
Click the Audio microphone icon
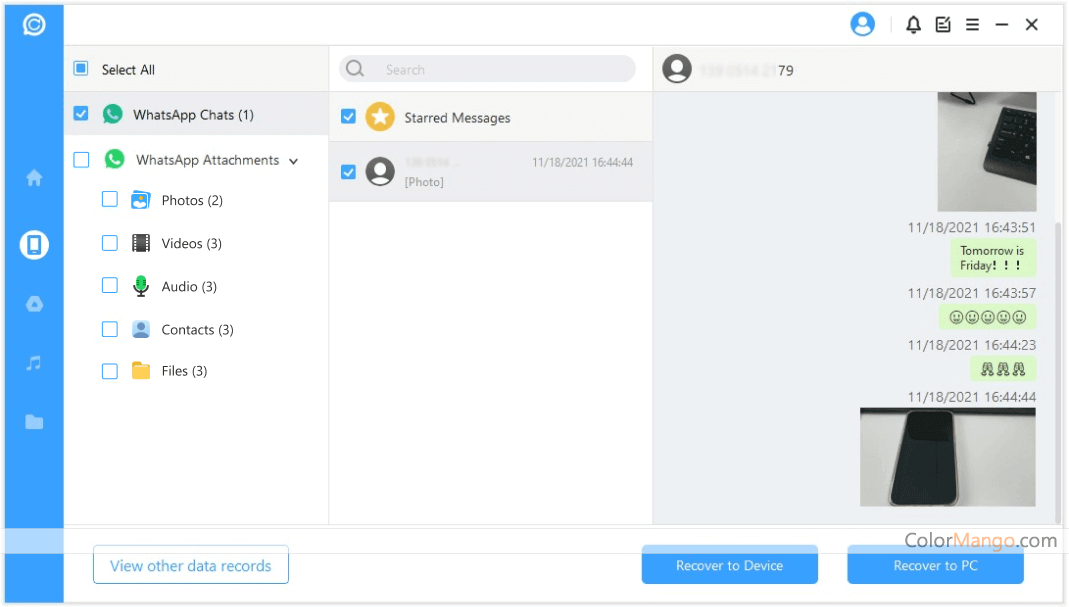140,286
